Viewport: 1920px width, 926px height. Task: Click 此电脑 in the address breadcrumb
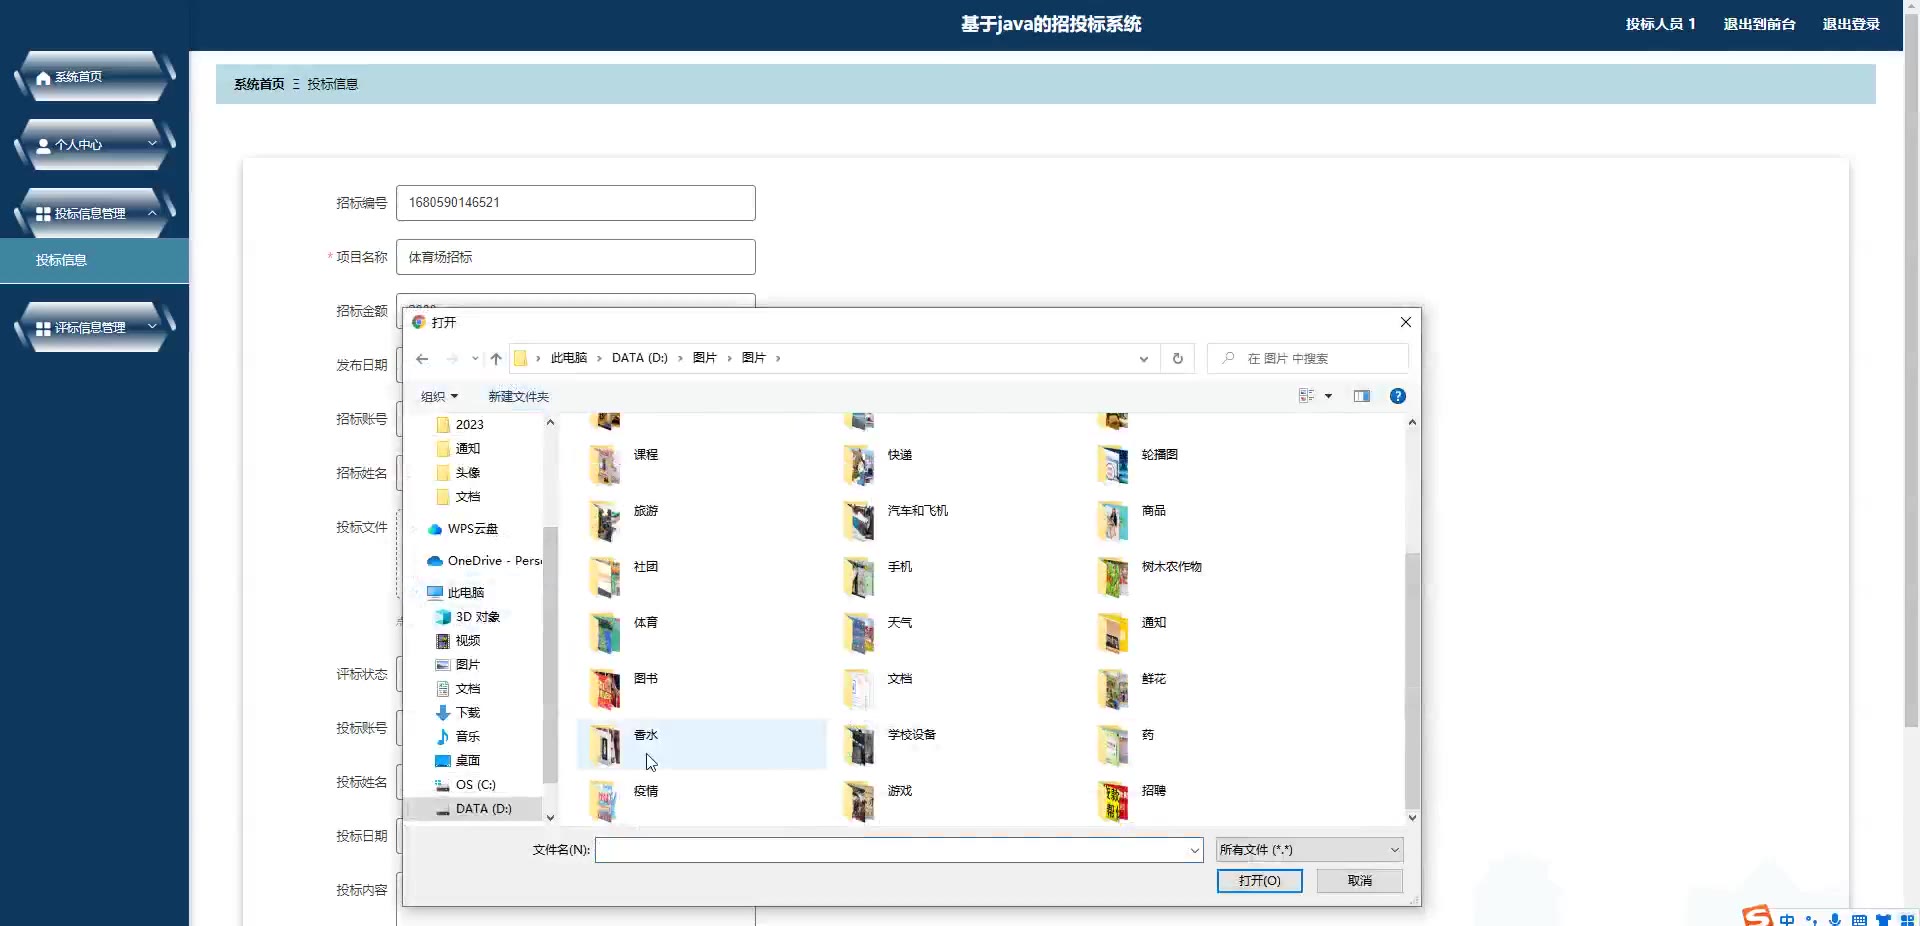pos(569,358)
